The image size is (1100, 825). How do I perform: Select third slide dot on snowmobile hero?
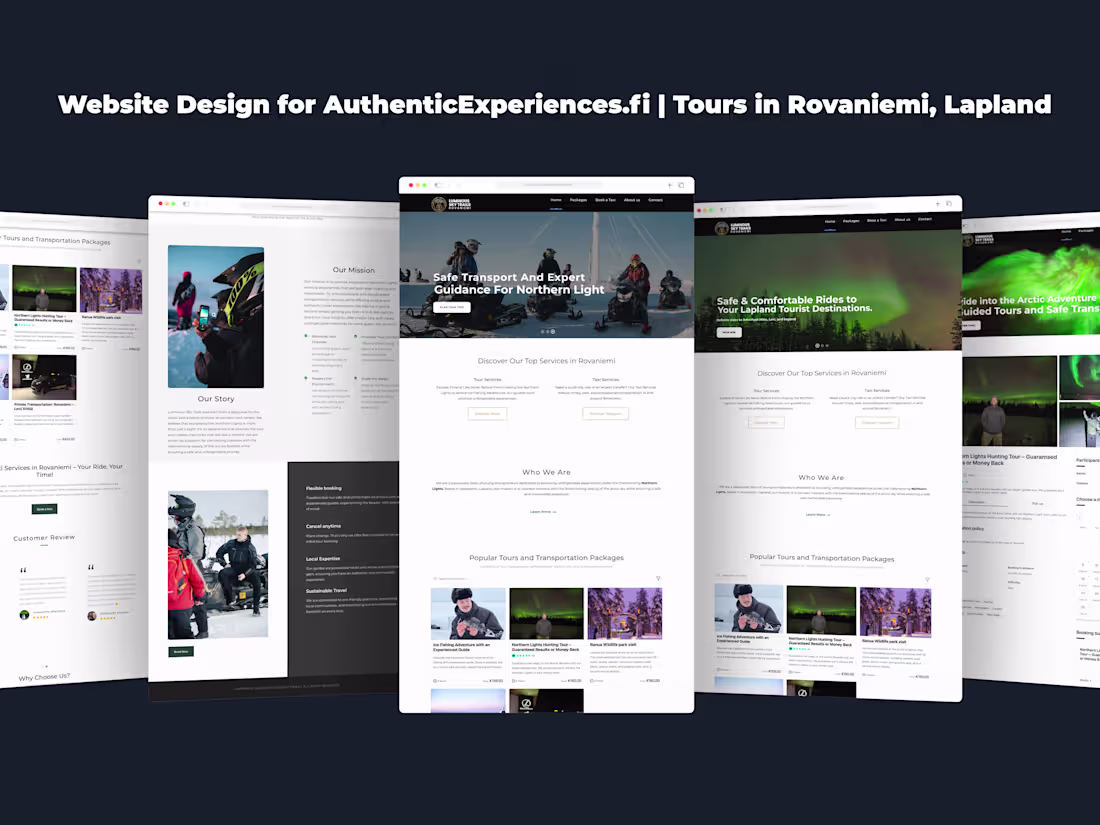tap(553, 331)
